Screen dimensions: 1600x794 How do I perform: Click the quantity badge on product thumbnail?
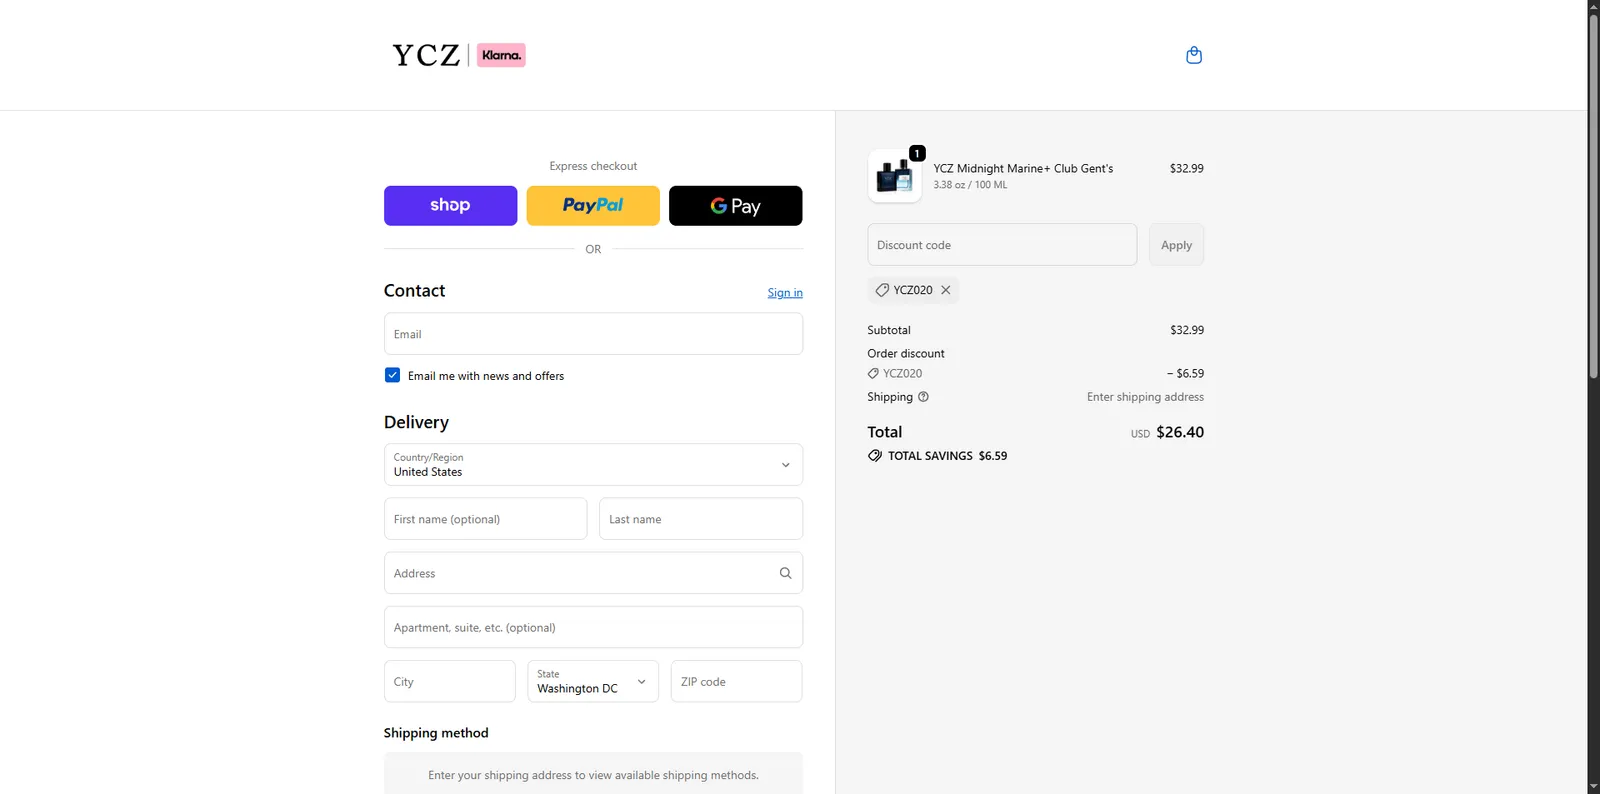coord(917,153)
